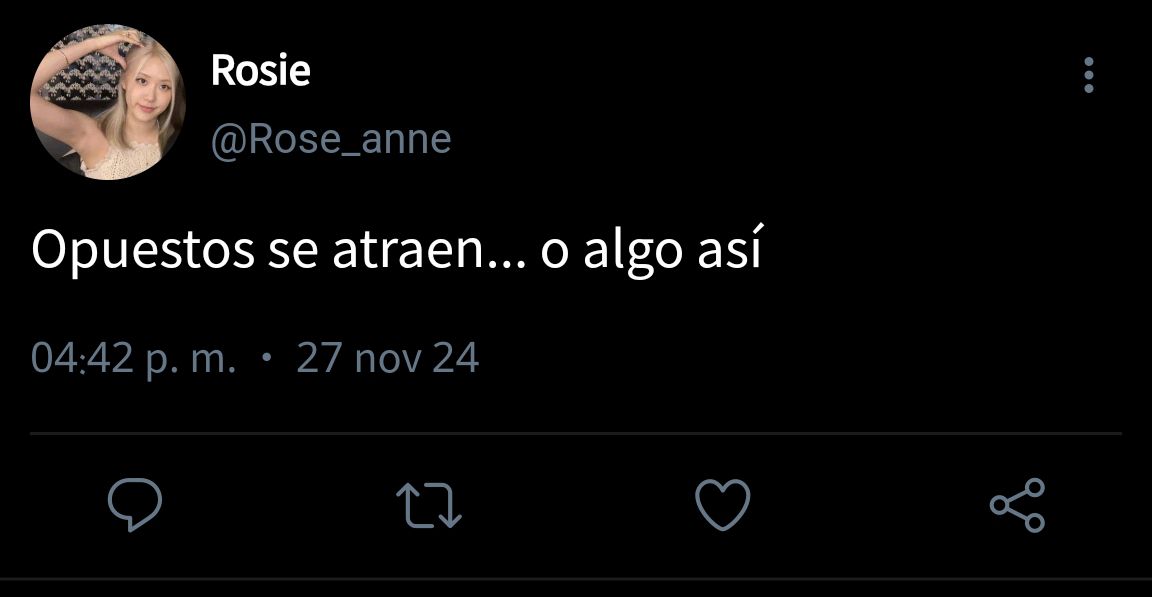1152x597 pixels.
Task: Show tweet options from the kebab icon
Action: (x=1089, y=75)
